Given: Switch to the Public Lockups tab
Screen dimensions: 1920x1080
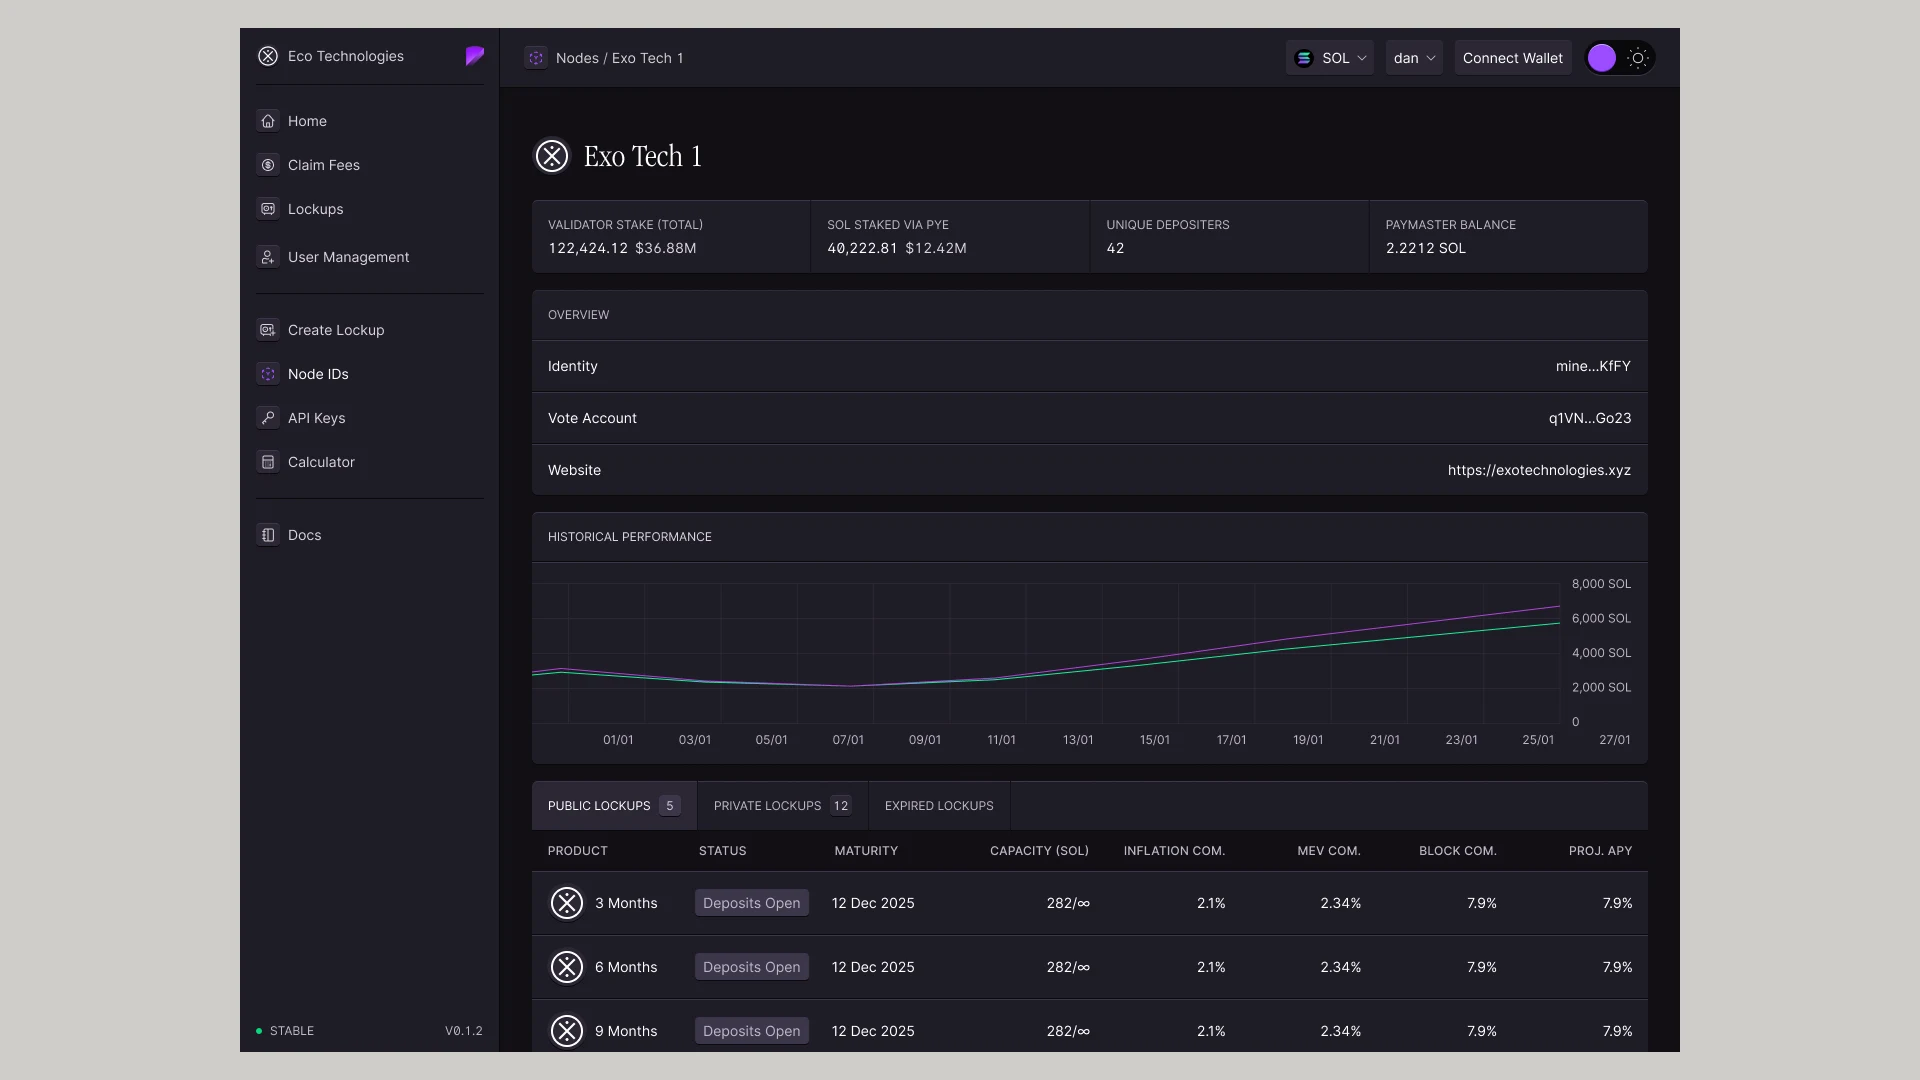Looking at the screenshot, I should (x=614, y=806).
